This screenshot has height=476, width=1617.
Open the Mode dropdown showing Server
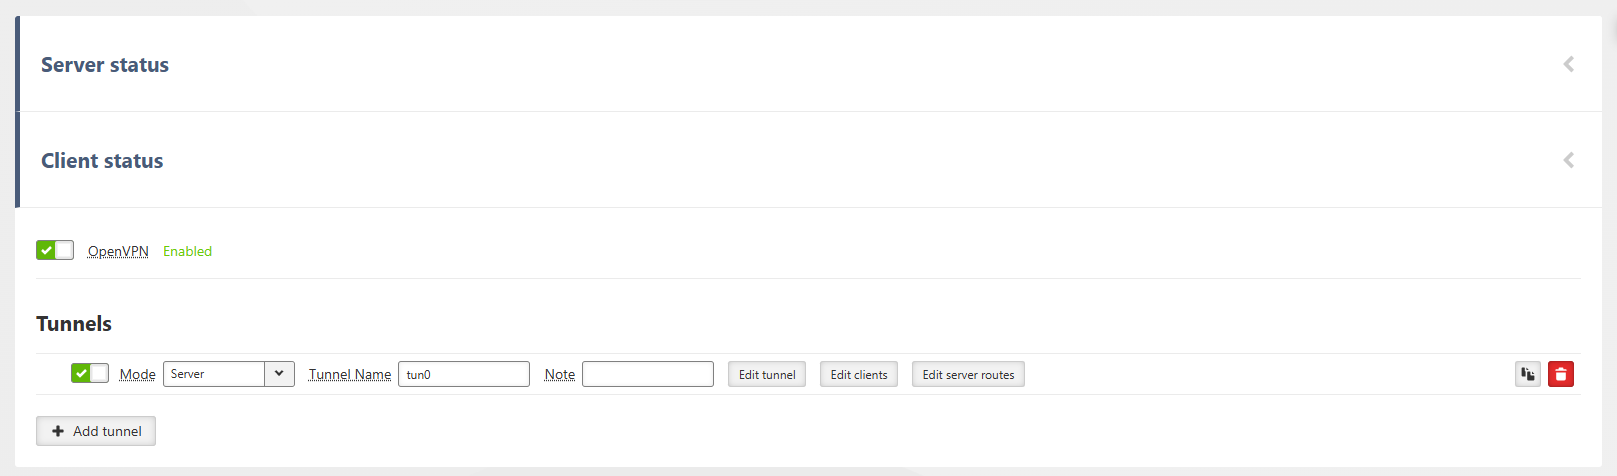coord(228,374)
